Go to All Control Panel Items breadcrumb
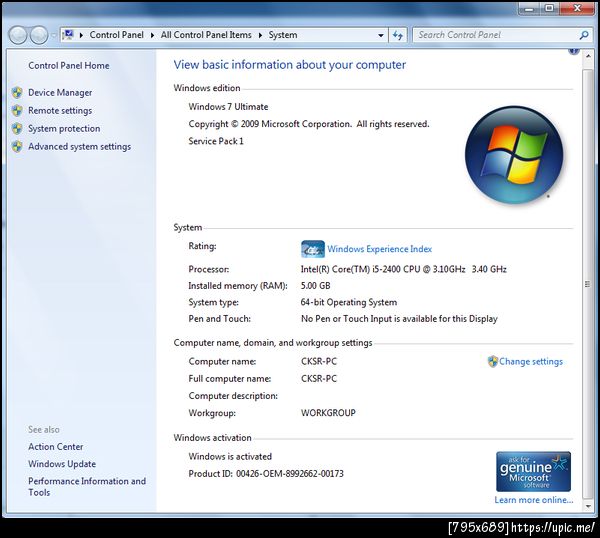Image resolution: width=600 pixels, height=538 pixels. coord(206,35)
